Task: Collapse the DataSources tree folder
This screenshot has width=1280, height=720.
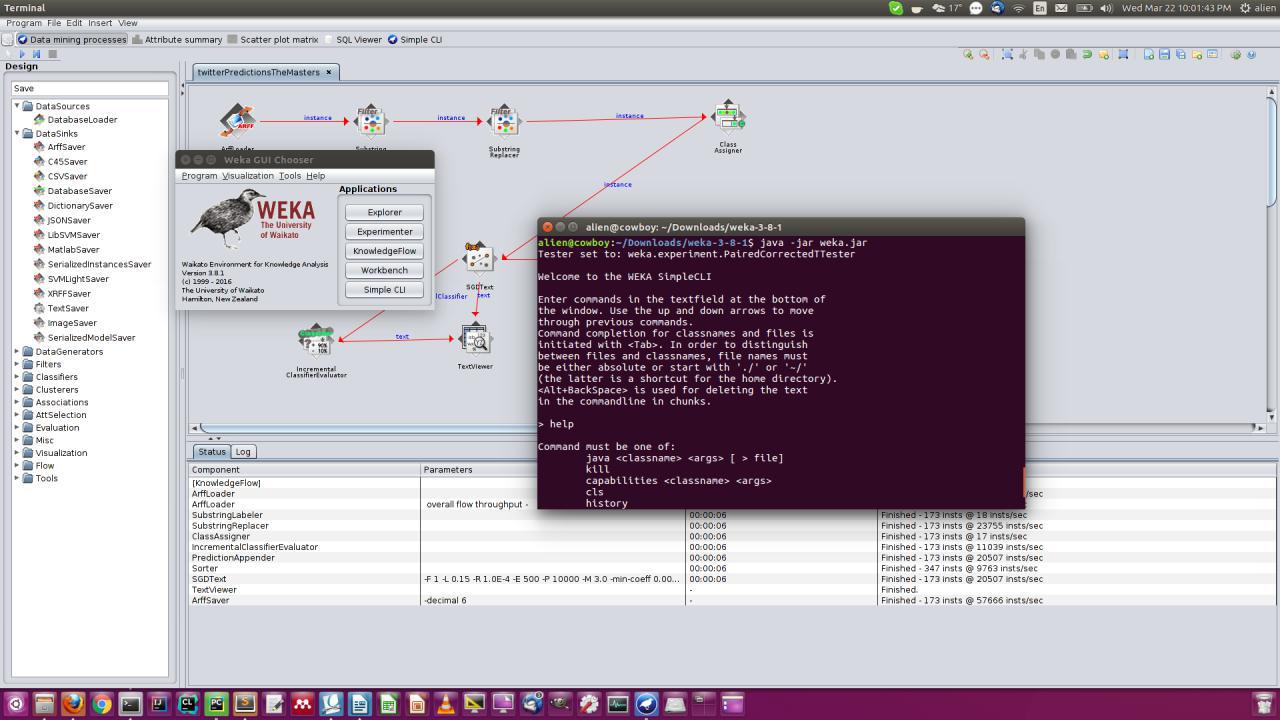Action: (x=17, y=106)
